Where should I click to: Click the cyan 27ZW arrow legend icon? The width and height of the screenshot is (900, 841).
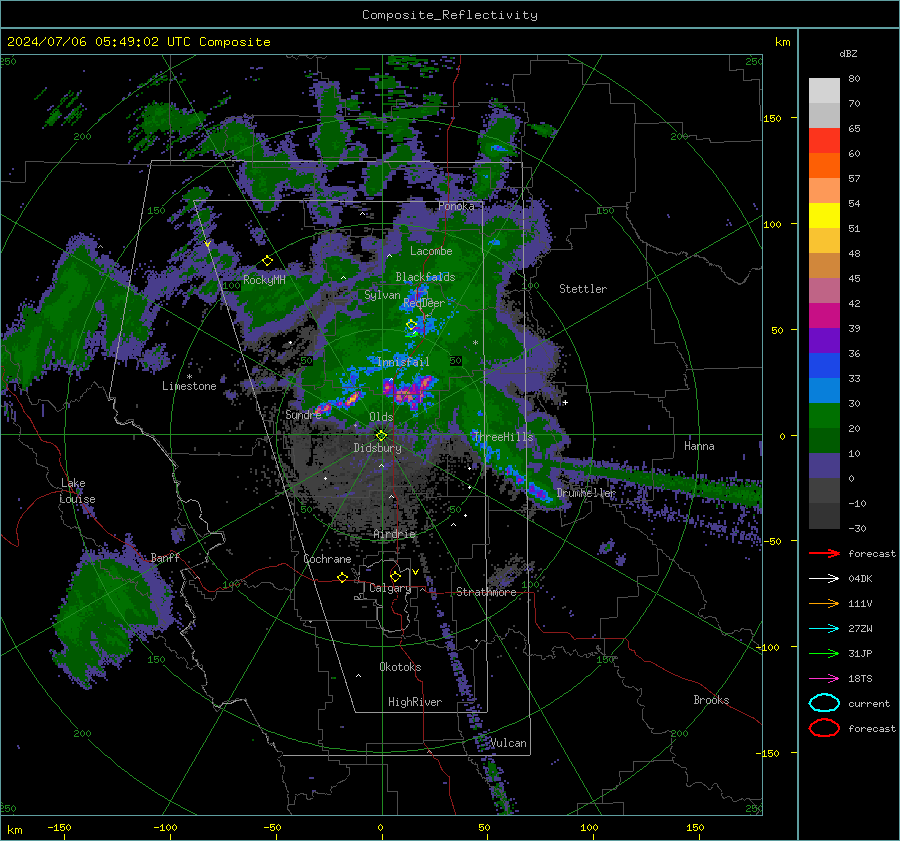(x=824, y=629)
